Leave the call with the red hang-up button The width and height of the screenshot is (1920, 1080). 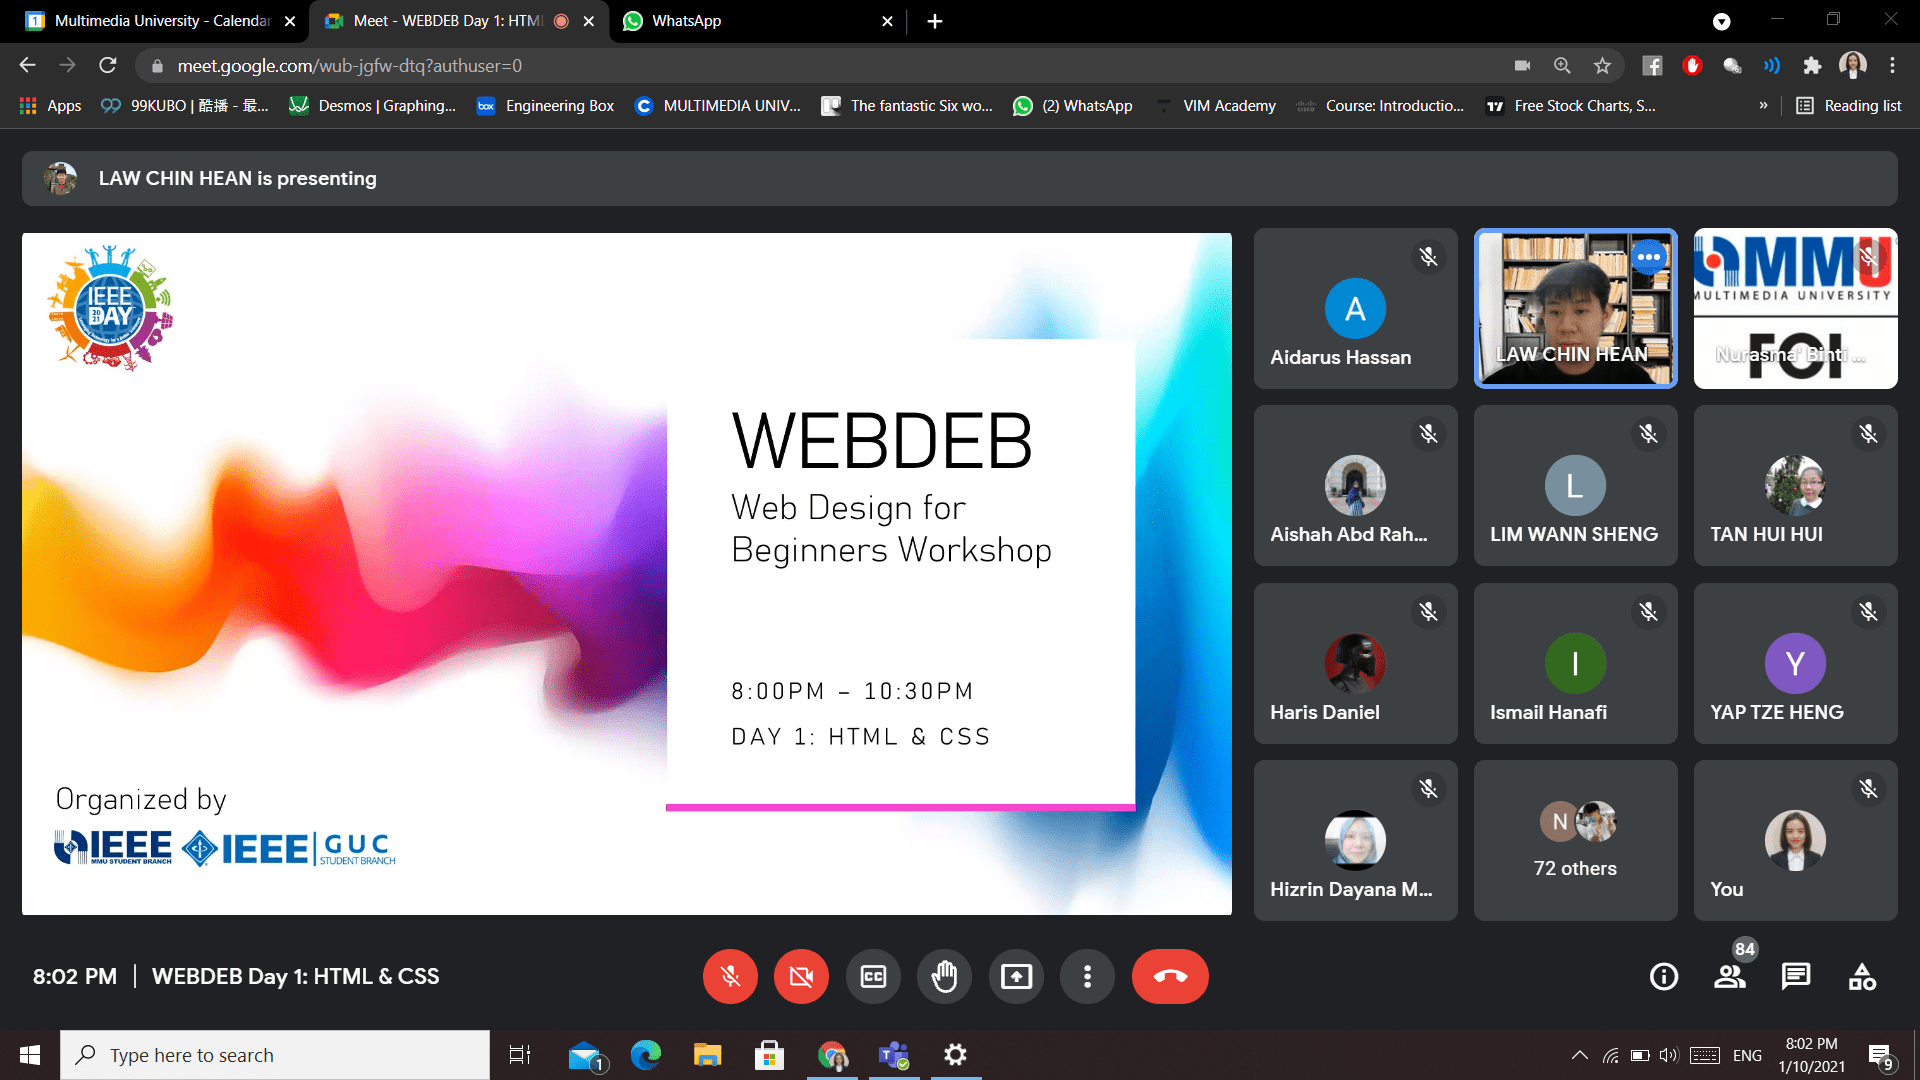(x=1170, y=976)
